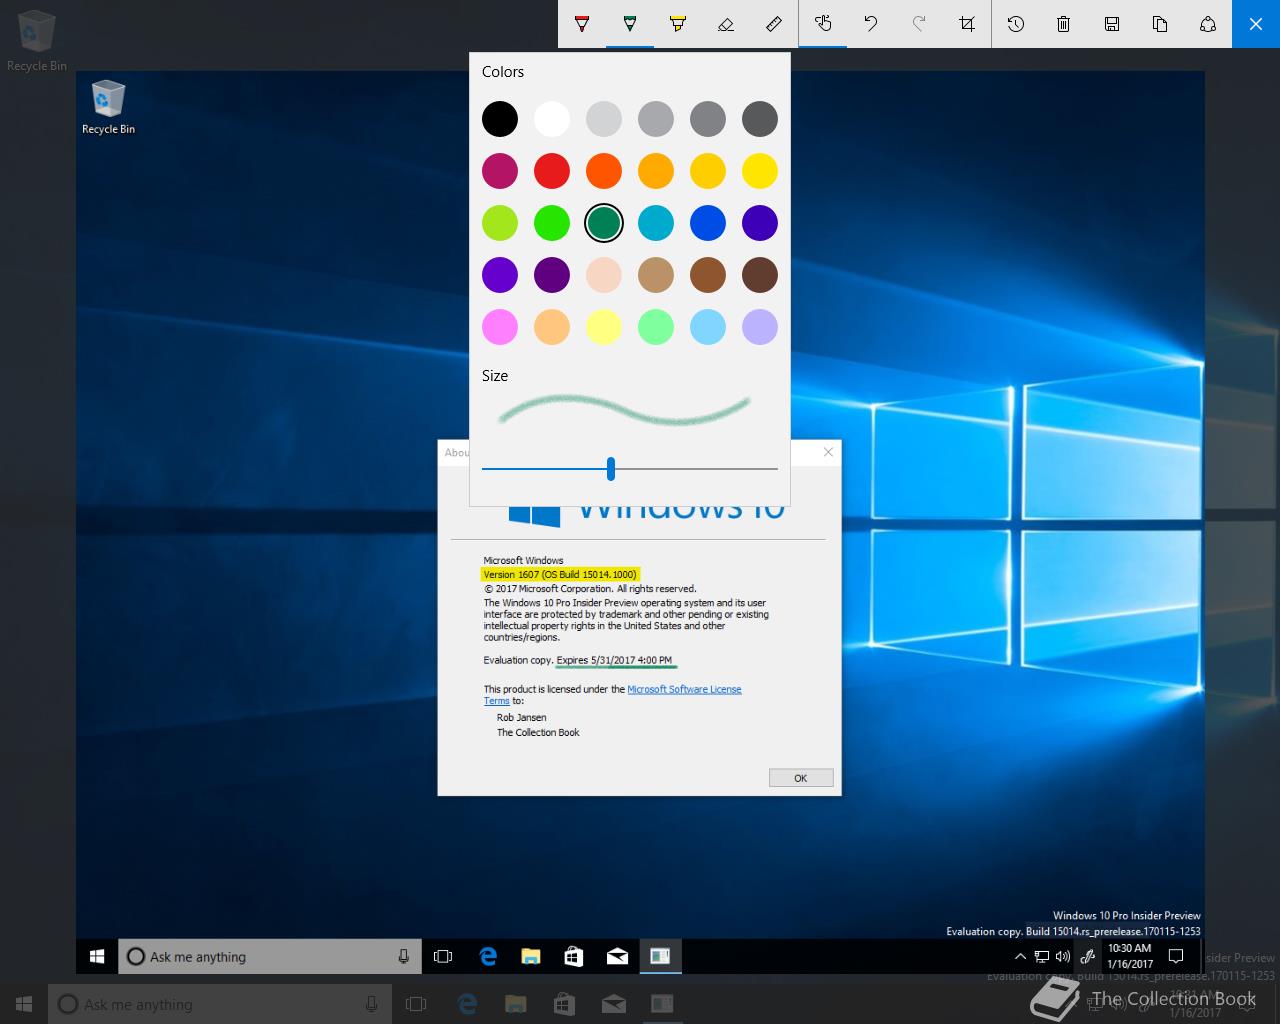Select the red ballpoint pen tool
The width and height of the screenshot is (1280, 1024).
tap(582, 24)
